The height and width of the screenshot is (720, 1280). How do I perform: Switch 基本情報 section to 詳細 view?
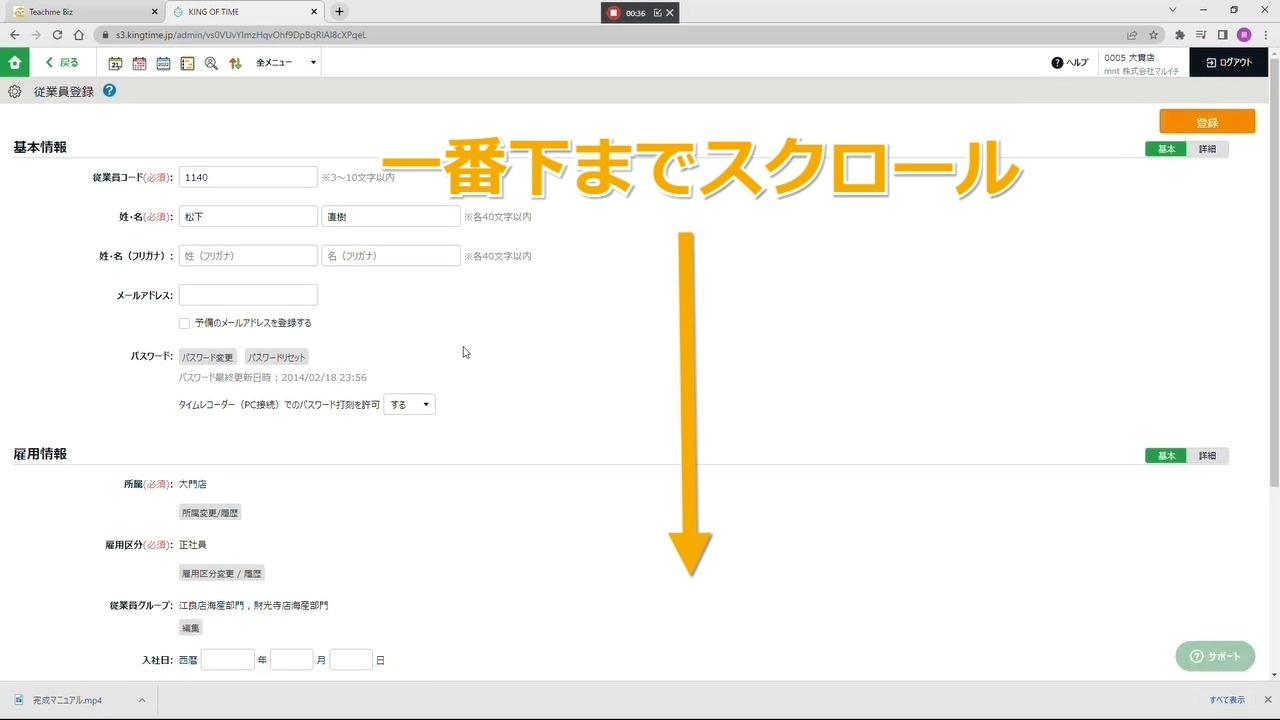[x=1207, y=149]
